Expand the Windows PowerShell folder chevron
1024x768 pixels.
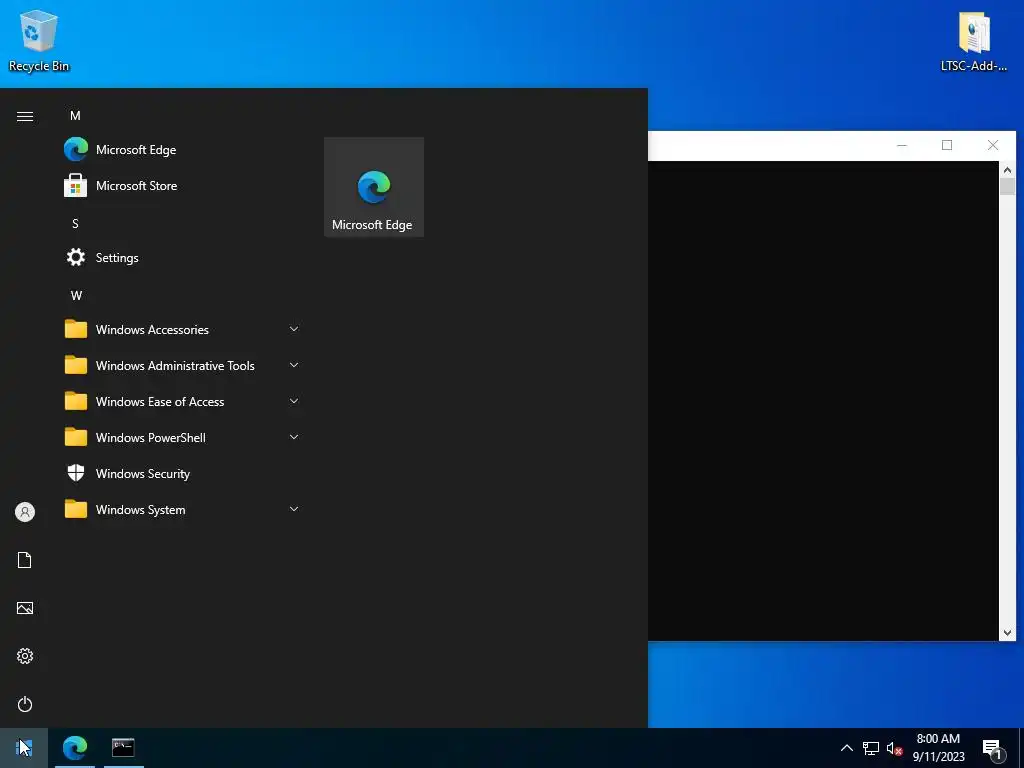click(294, 437)
